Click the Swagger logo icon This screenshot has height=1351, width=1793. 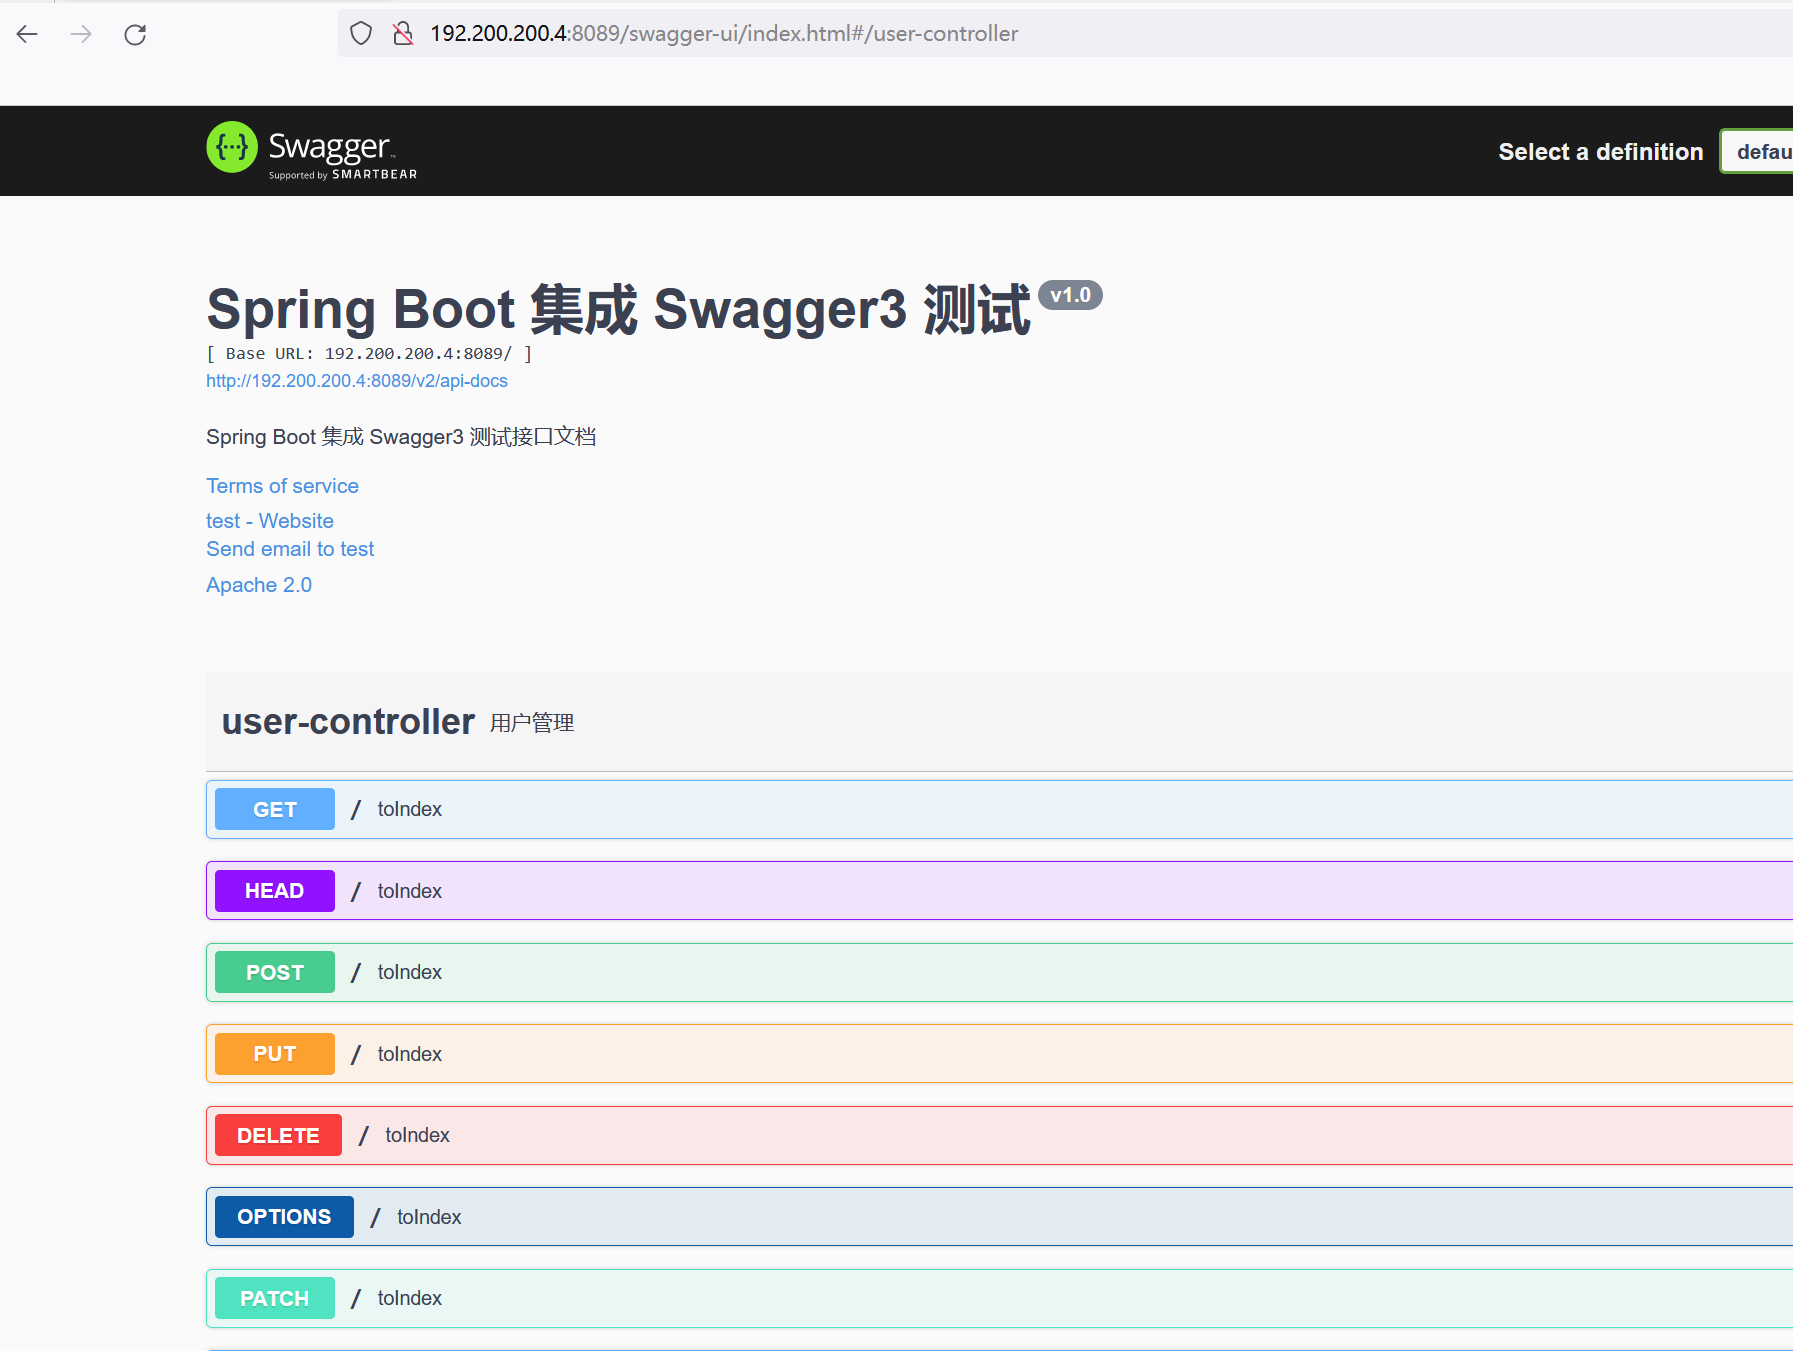(232, 147)
